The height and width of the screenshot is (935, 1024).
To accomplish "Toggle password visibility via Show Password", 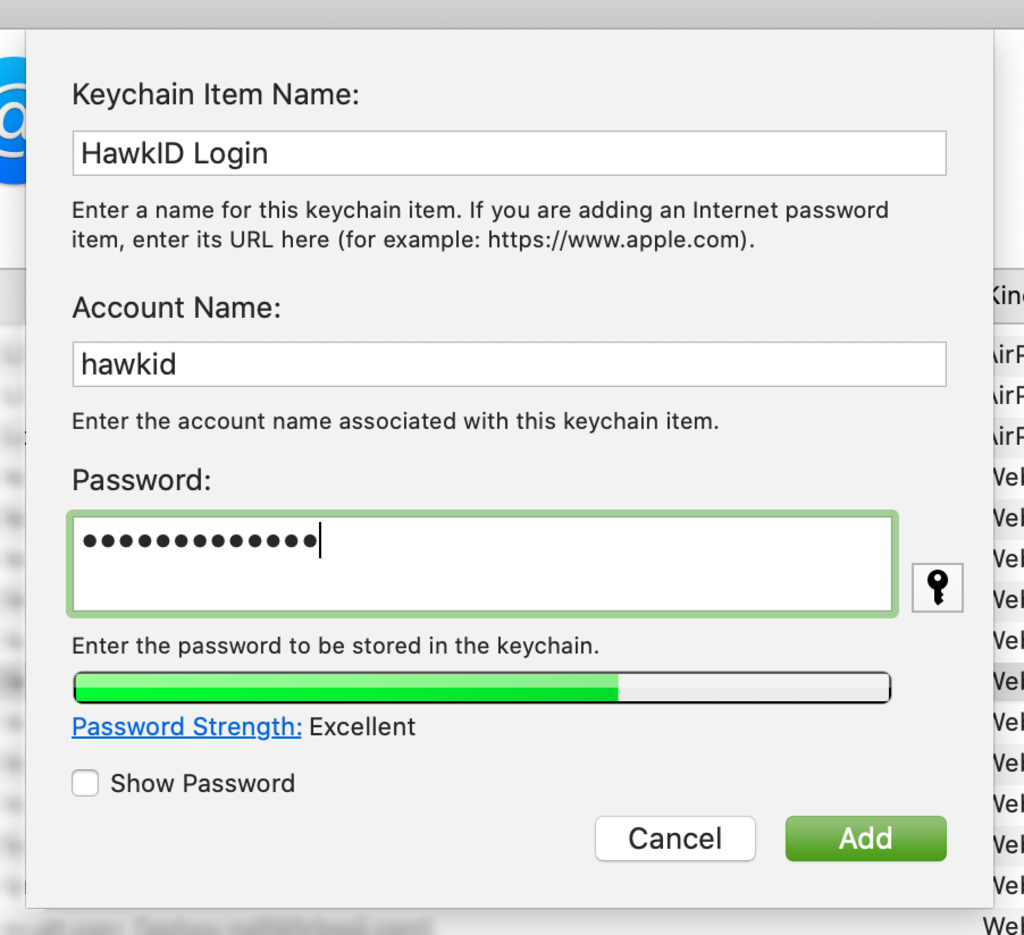I will [85, 784].
